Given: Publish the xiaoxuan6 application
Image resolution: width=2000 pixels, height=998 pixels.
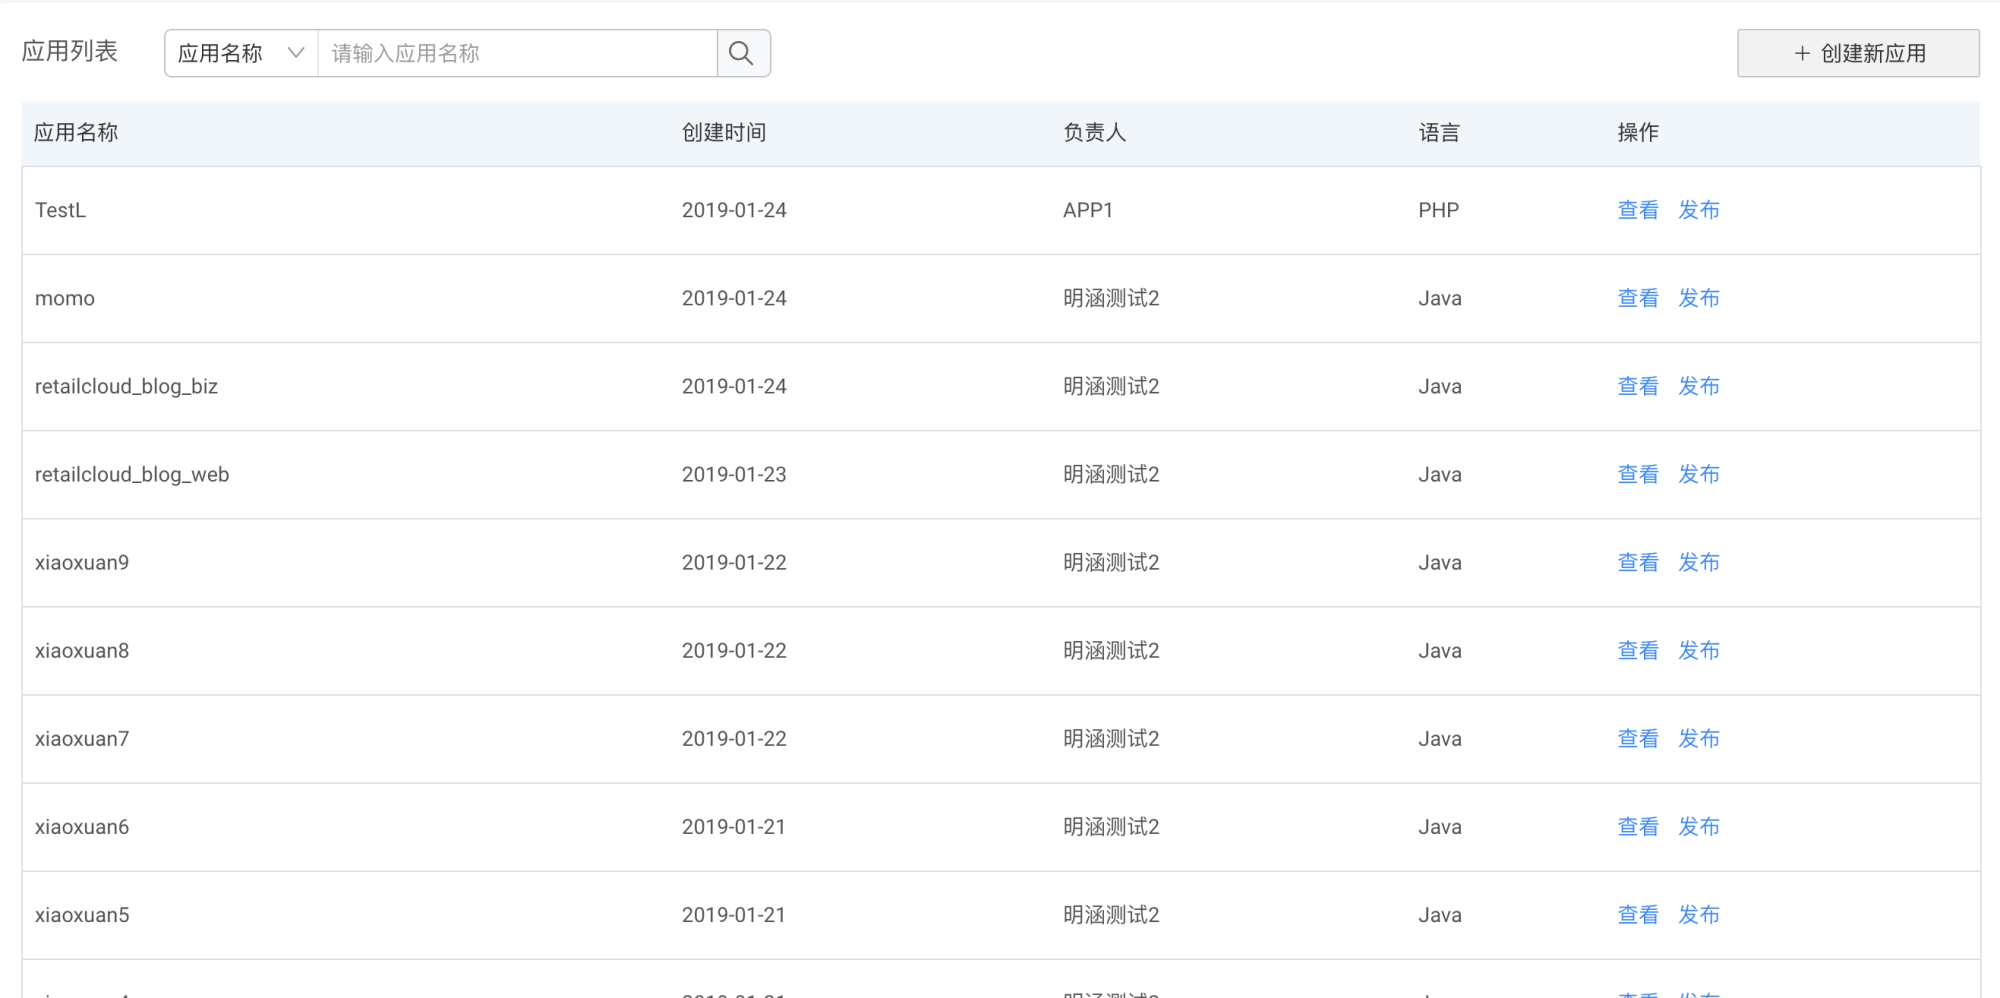Looking at the screenshot, I should 1698,826.
